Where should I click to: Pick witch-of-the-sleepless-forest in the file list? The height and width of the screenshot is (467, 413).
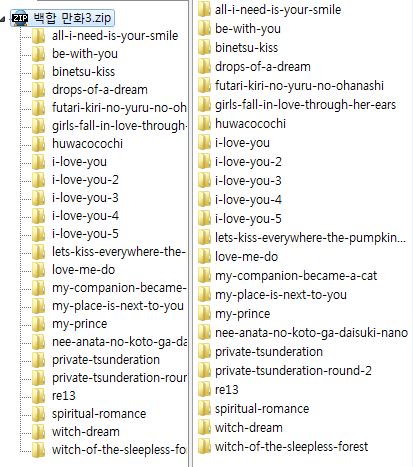coord(291,447)
